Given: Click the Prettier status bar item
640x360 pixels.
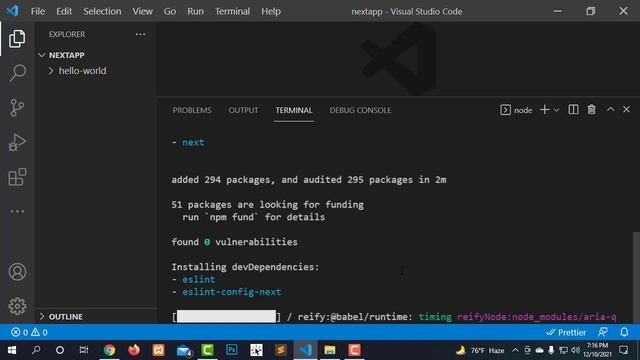Looking at the screenshot, I should pyautogui.click(x=566, y=332).
